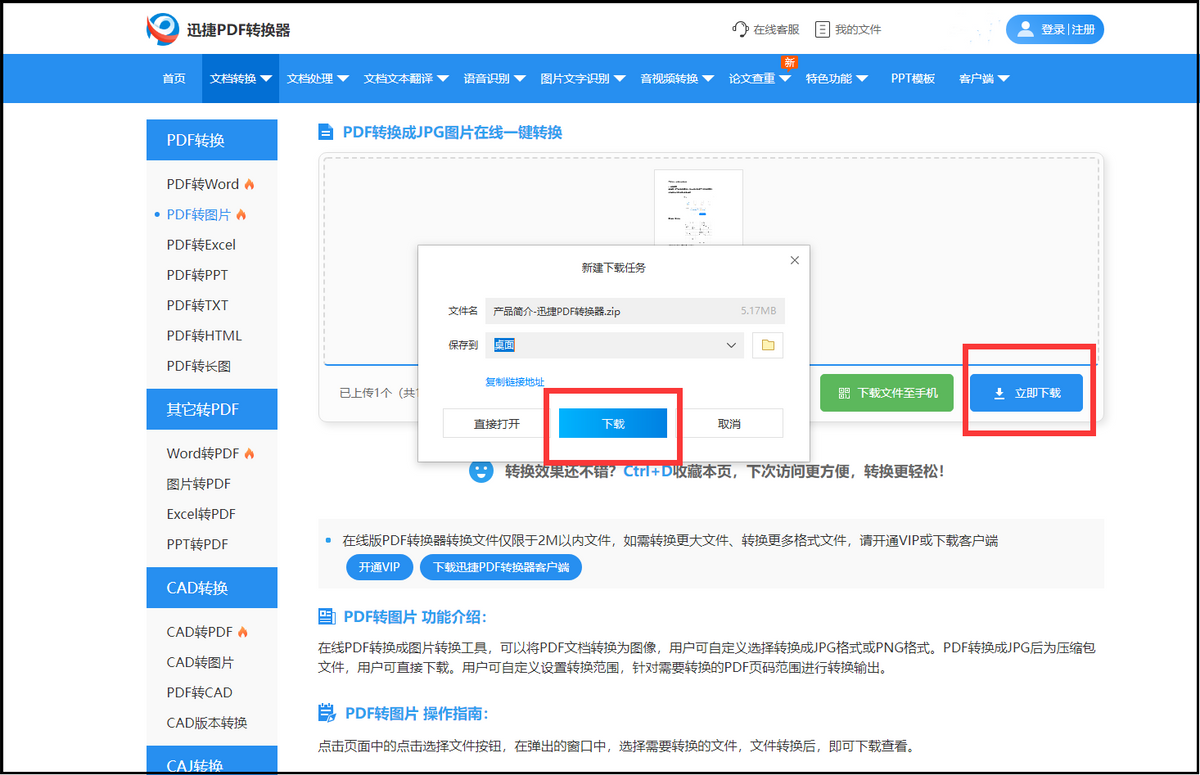
Task: Select CAD版本转换 in sidebar
Action: point(207,722)
